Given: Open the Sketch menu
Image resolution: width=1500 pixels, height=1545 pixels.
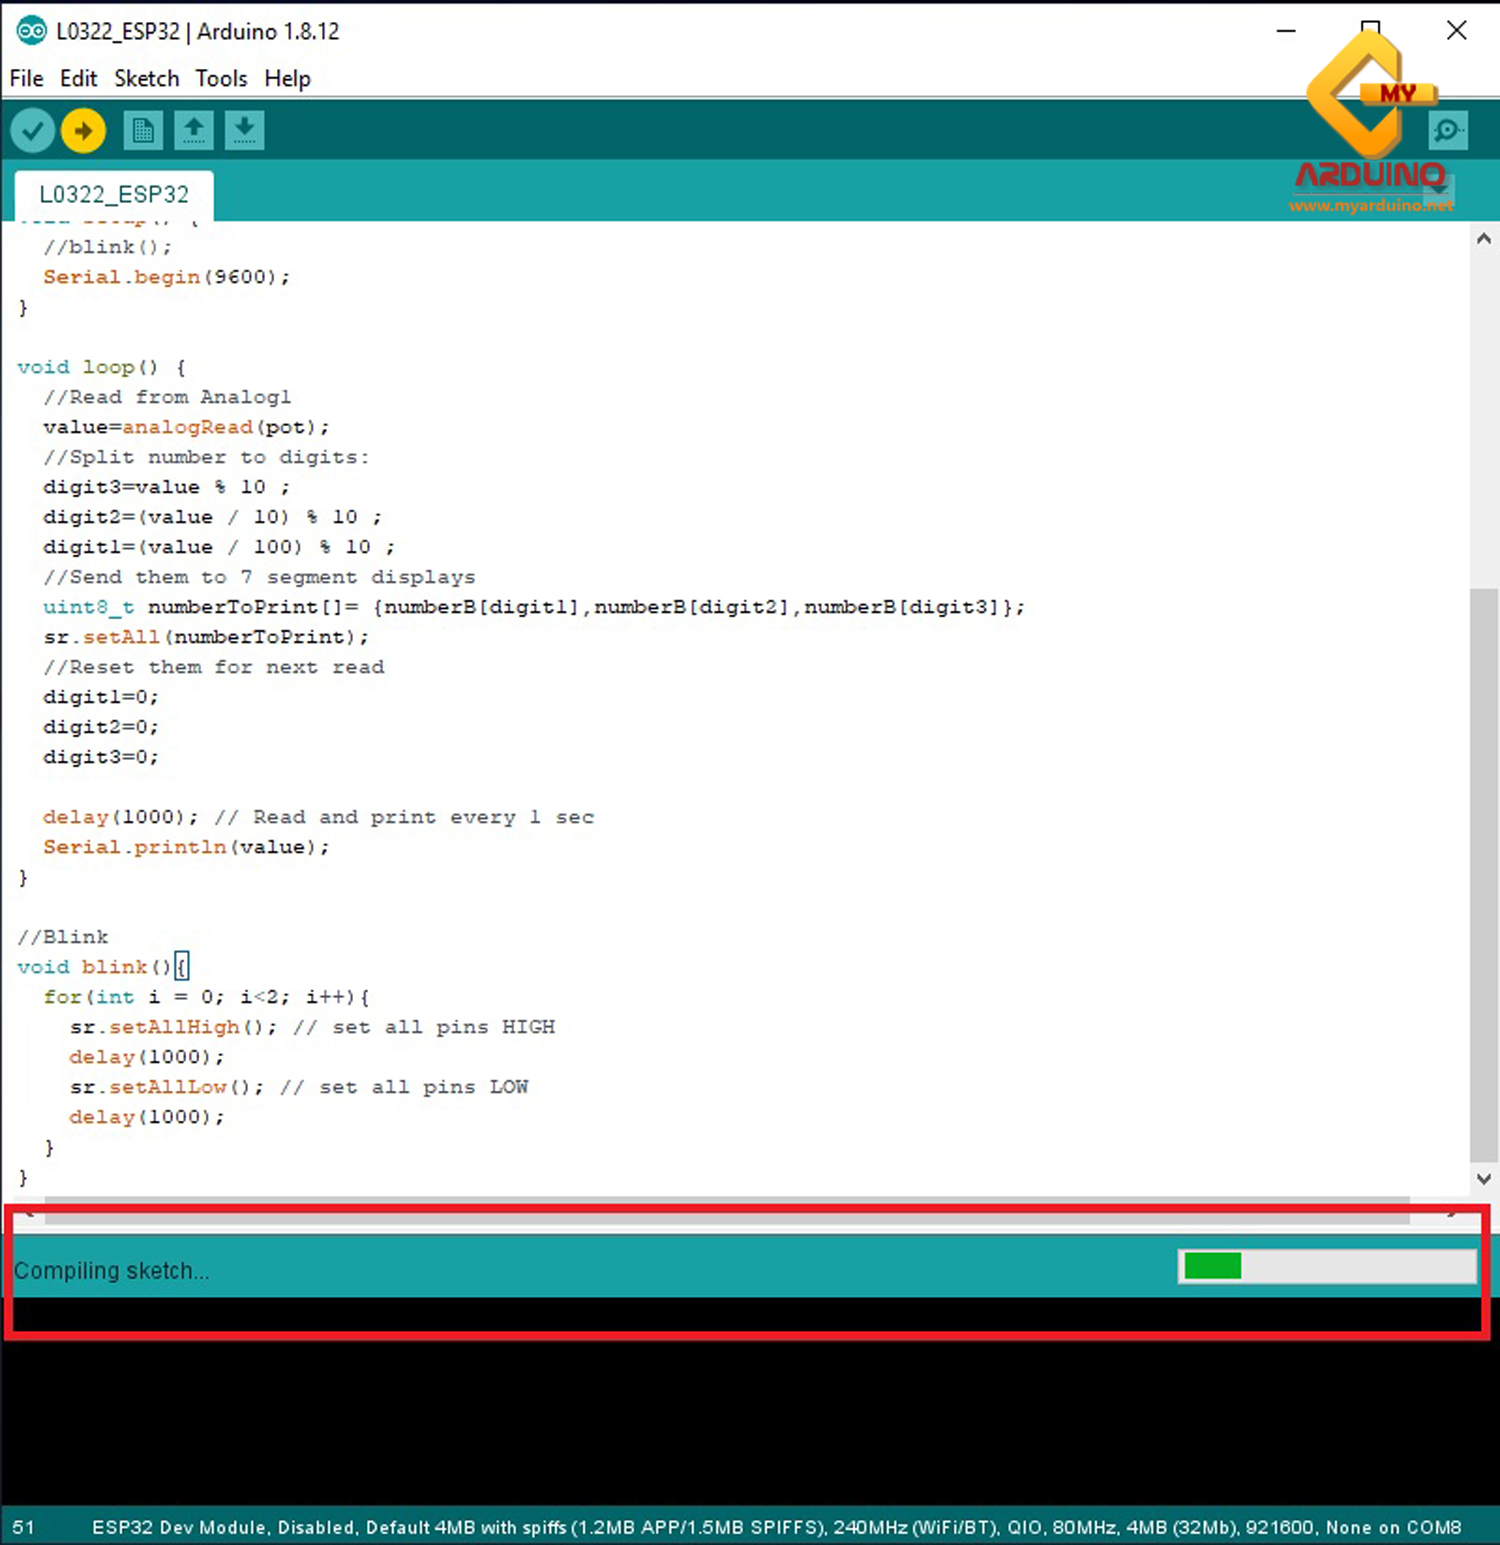Looking at the screenshot, I should click(146, 78).
